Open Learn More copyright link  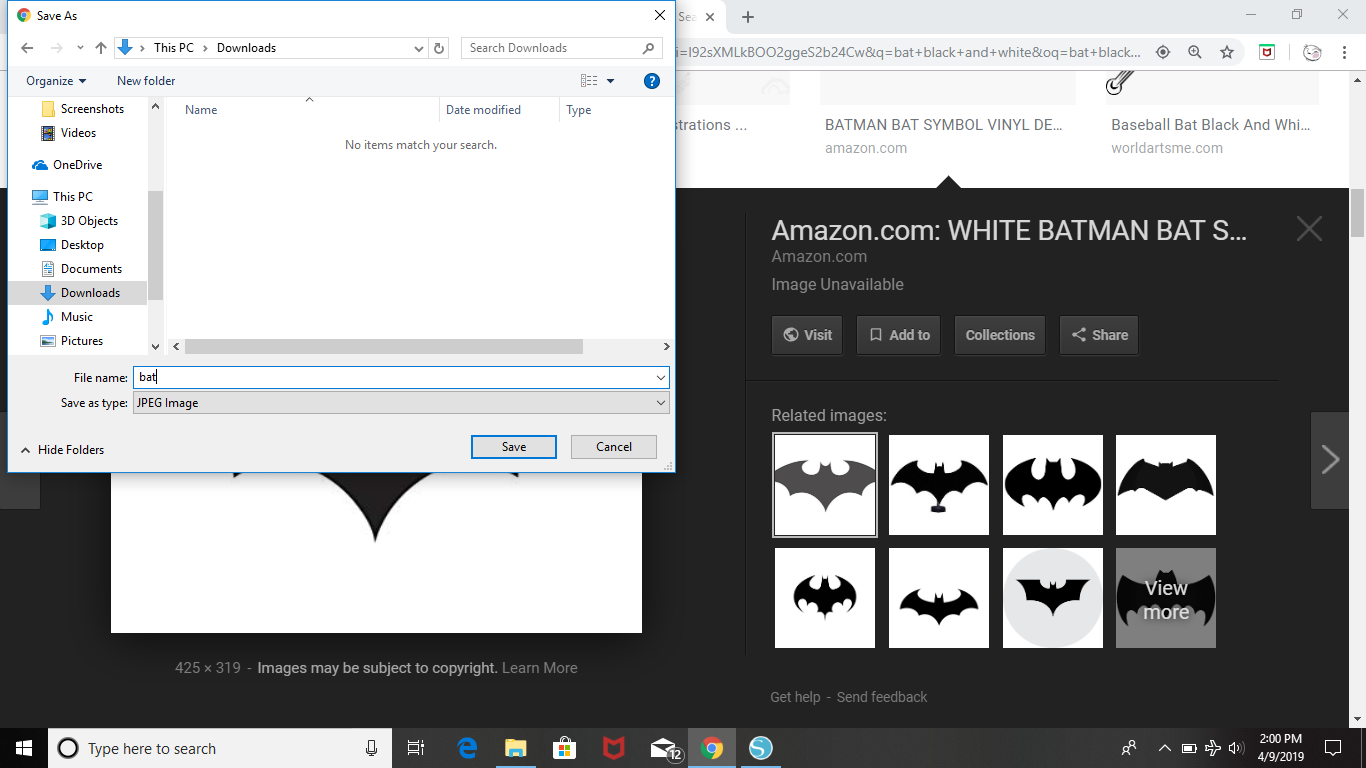[540, 668]
